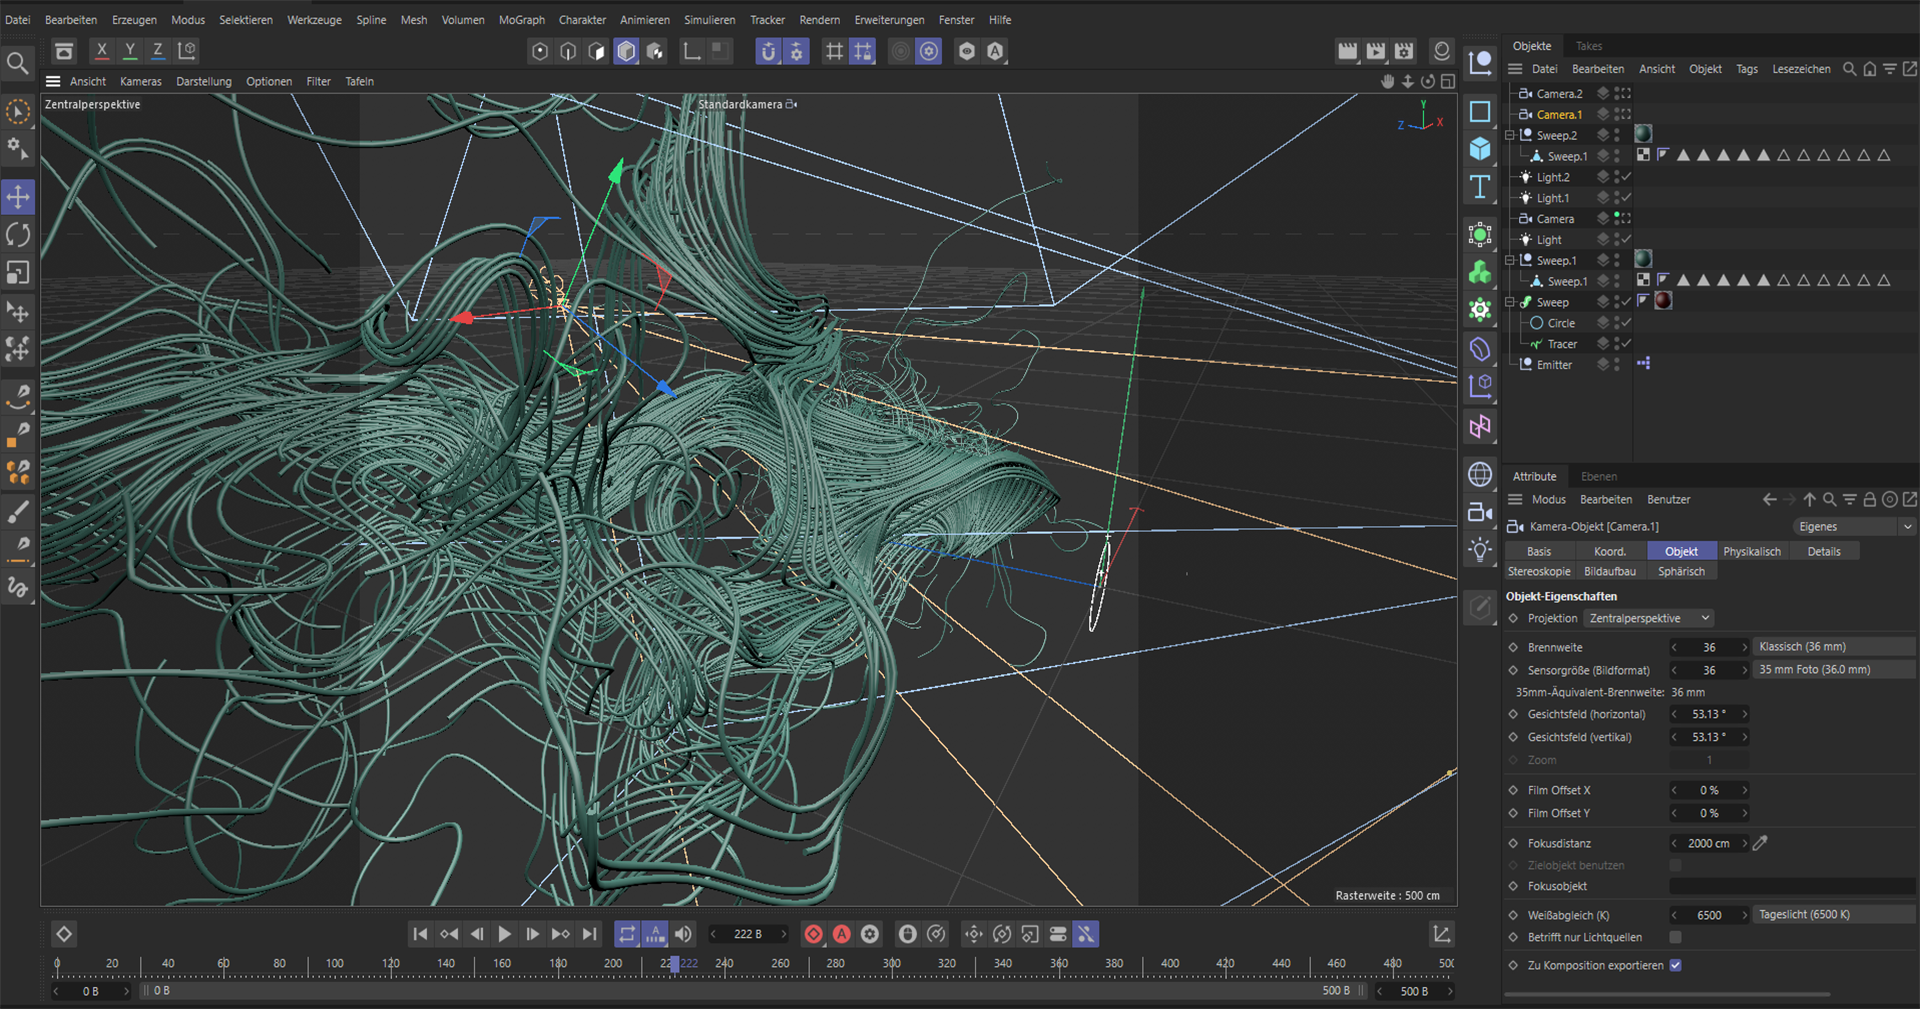Screen dimensions: 1920x1009
Task: Select the Scale tool in left toolbar
Action: 18,273
